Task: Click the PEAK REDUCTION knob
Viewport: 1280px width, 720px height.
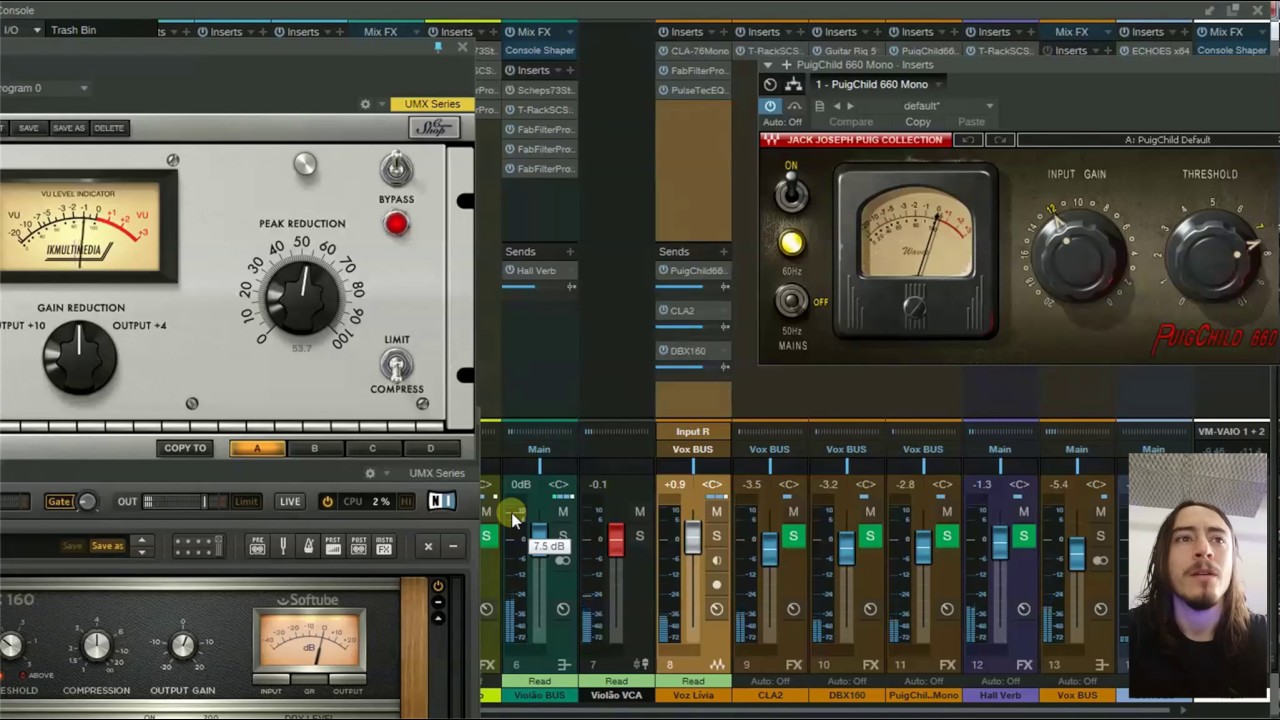Action: [x=301, y=297]
